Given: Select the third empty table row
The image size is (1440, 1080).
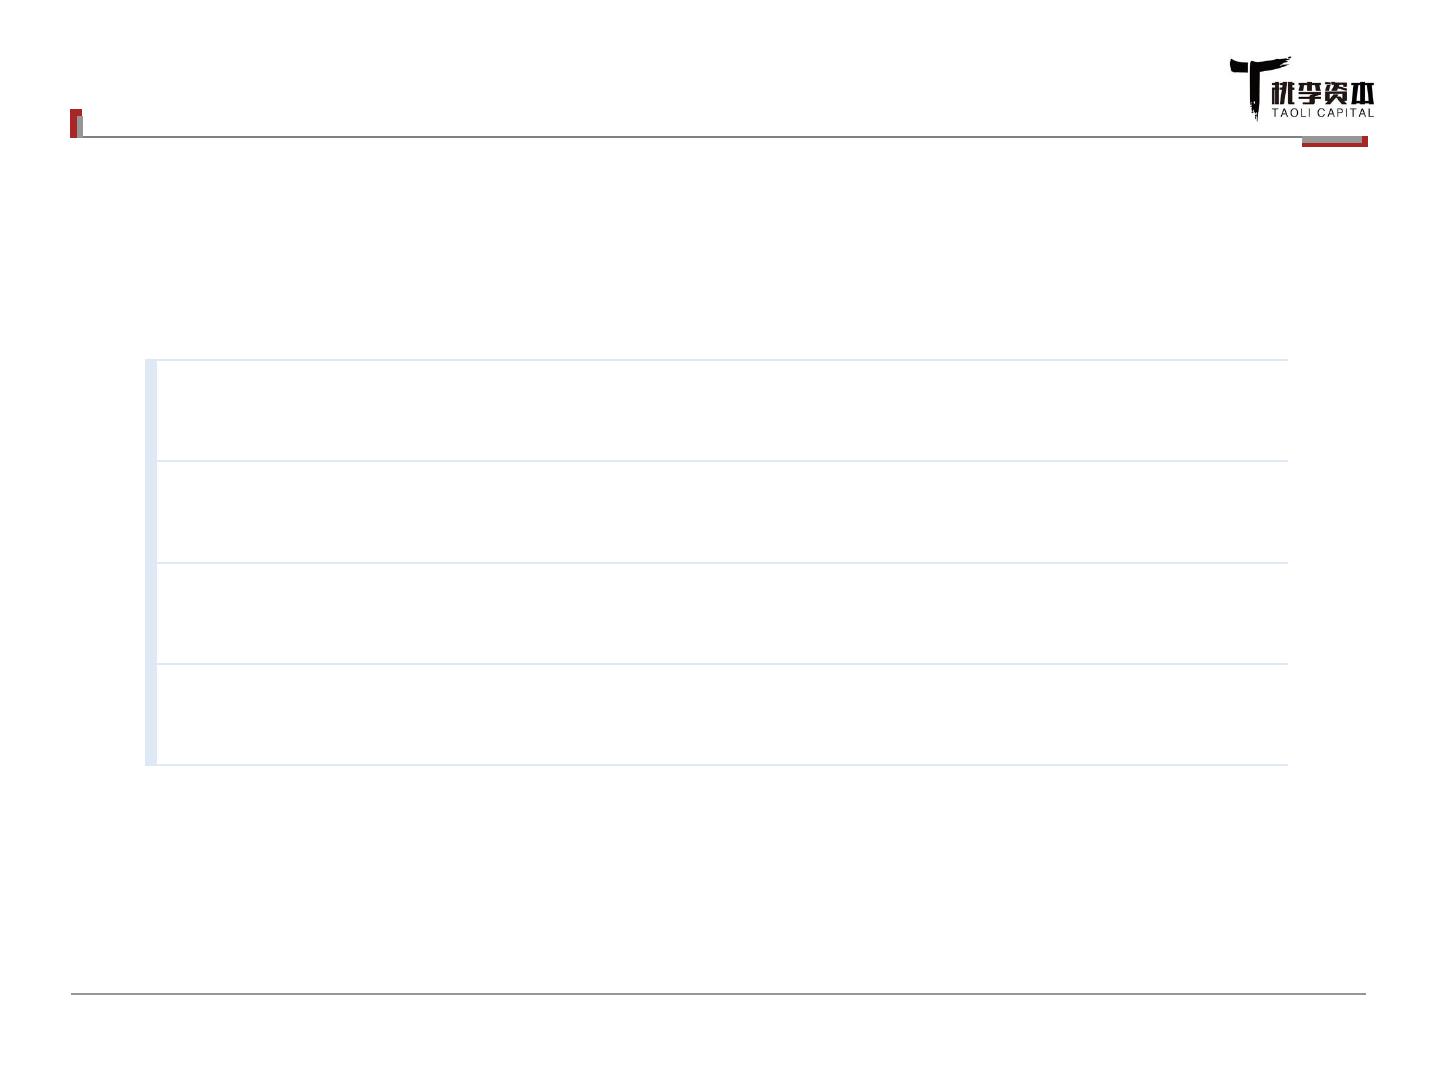Looking at the screenshot, I should [x=720, y=613].
